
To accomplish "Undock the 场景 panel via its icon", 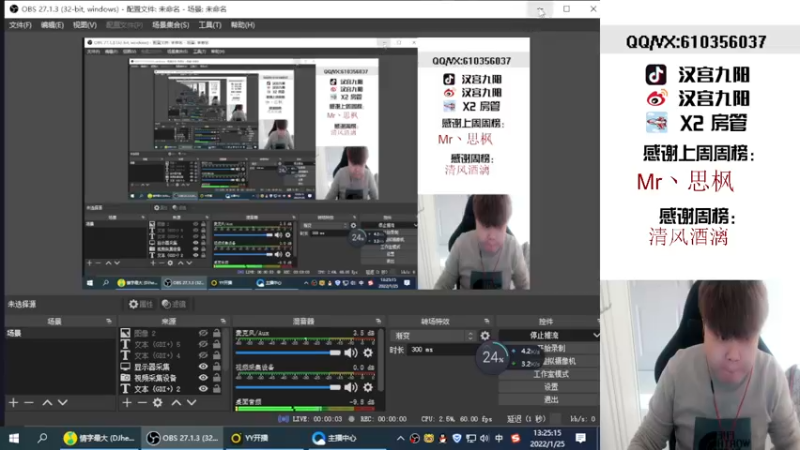I will pos(109,321).
